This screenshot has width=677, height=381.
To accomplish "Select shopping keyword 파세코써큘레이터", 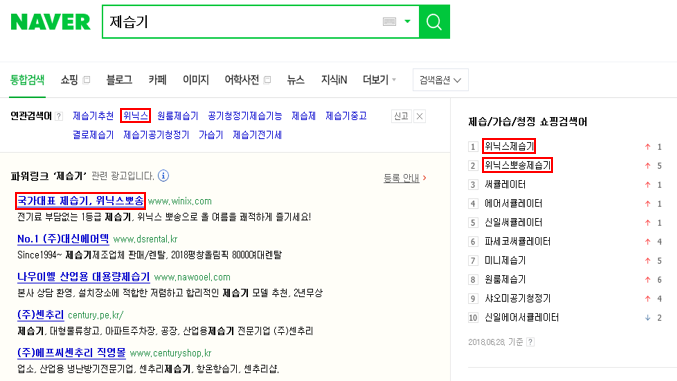I will (517, 241).
